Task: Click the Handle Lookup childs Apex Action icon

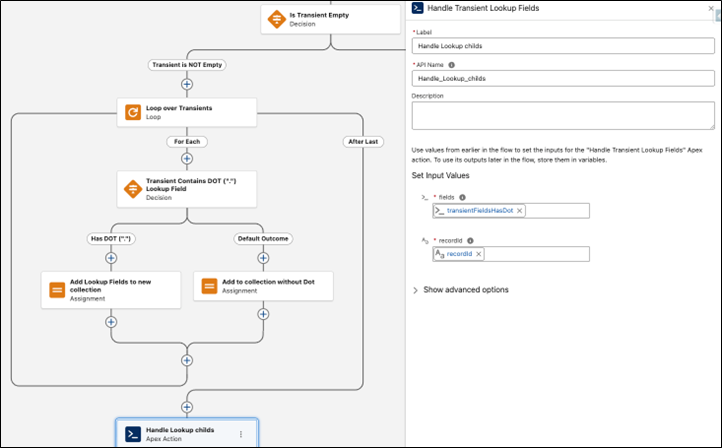Action: click(x=132, y=433)
